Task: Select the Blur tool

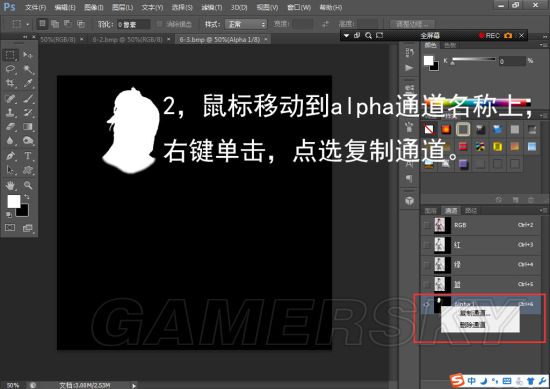Action: click(x=10, y=141)
